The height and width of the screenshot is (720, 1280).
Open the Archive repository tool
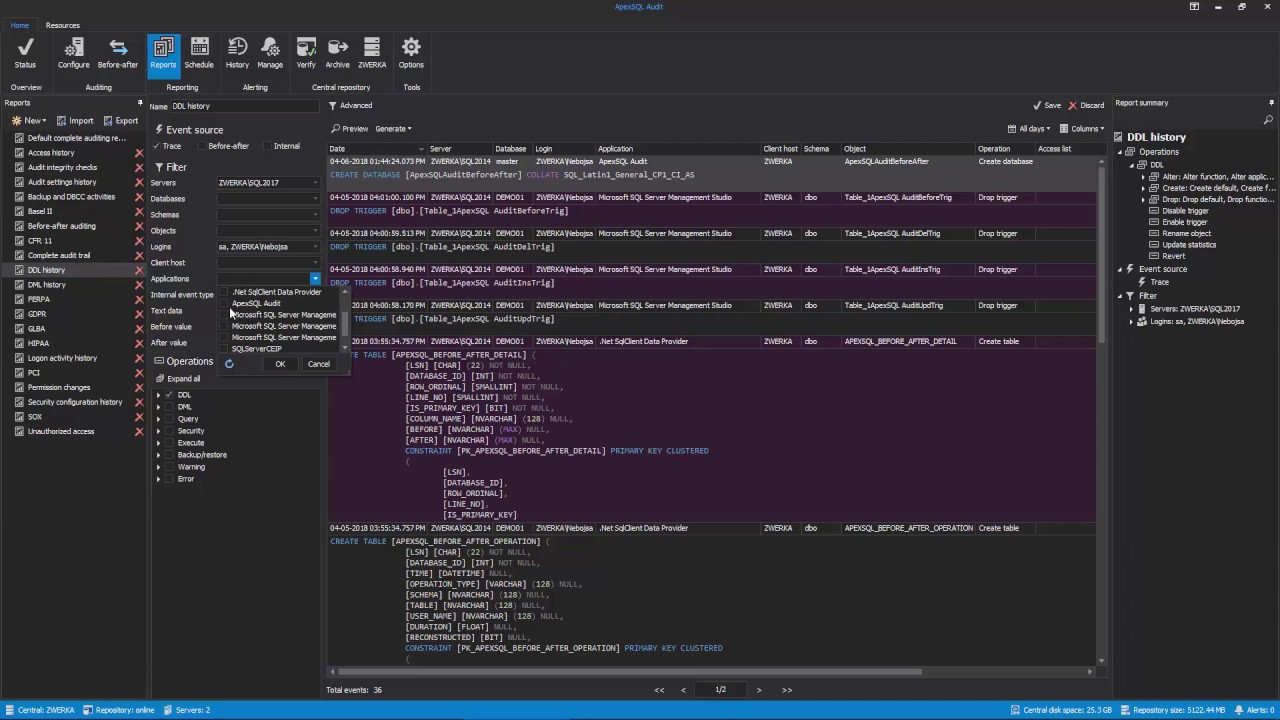[x=338, y=53]
